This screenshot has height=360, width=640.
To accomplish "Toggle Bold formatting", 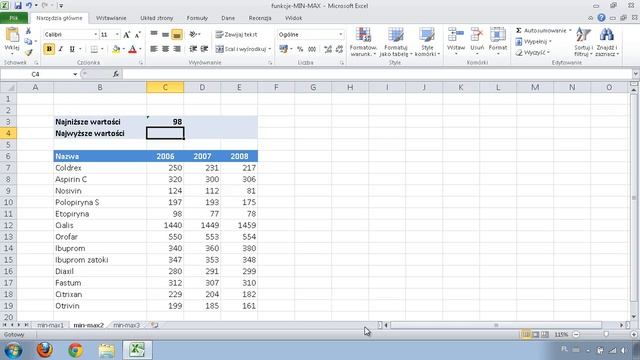I will tap(49, 49).
